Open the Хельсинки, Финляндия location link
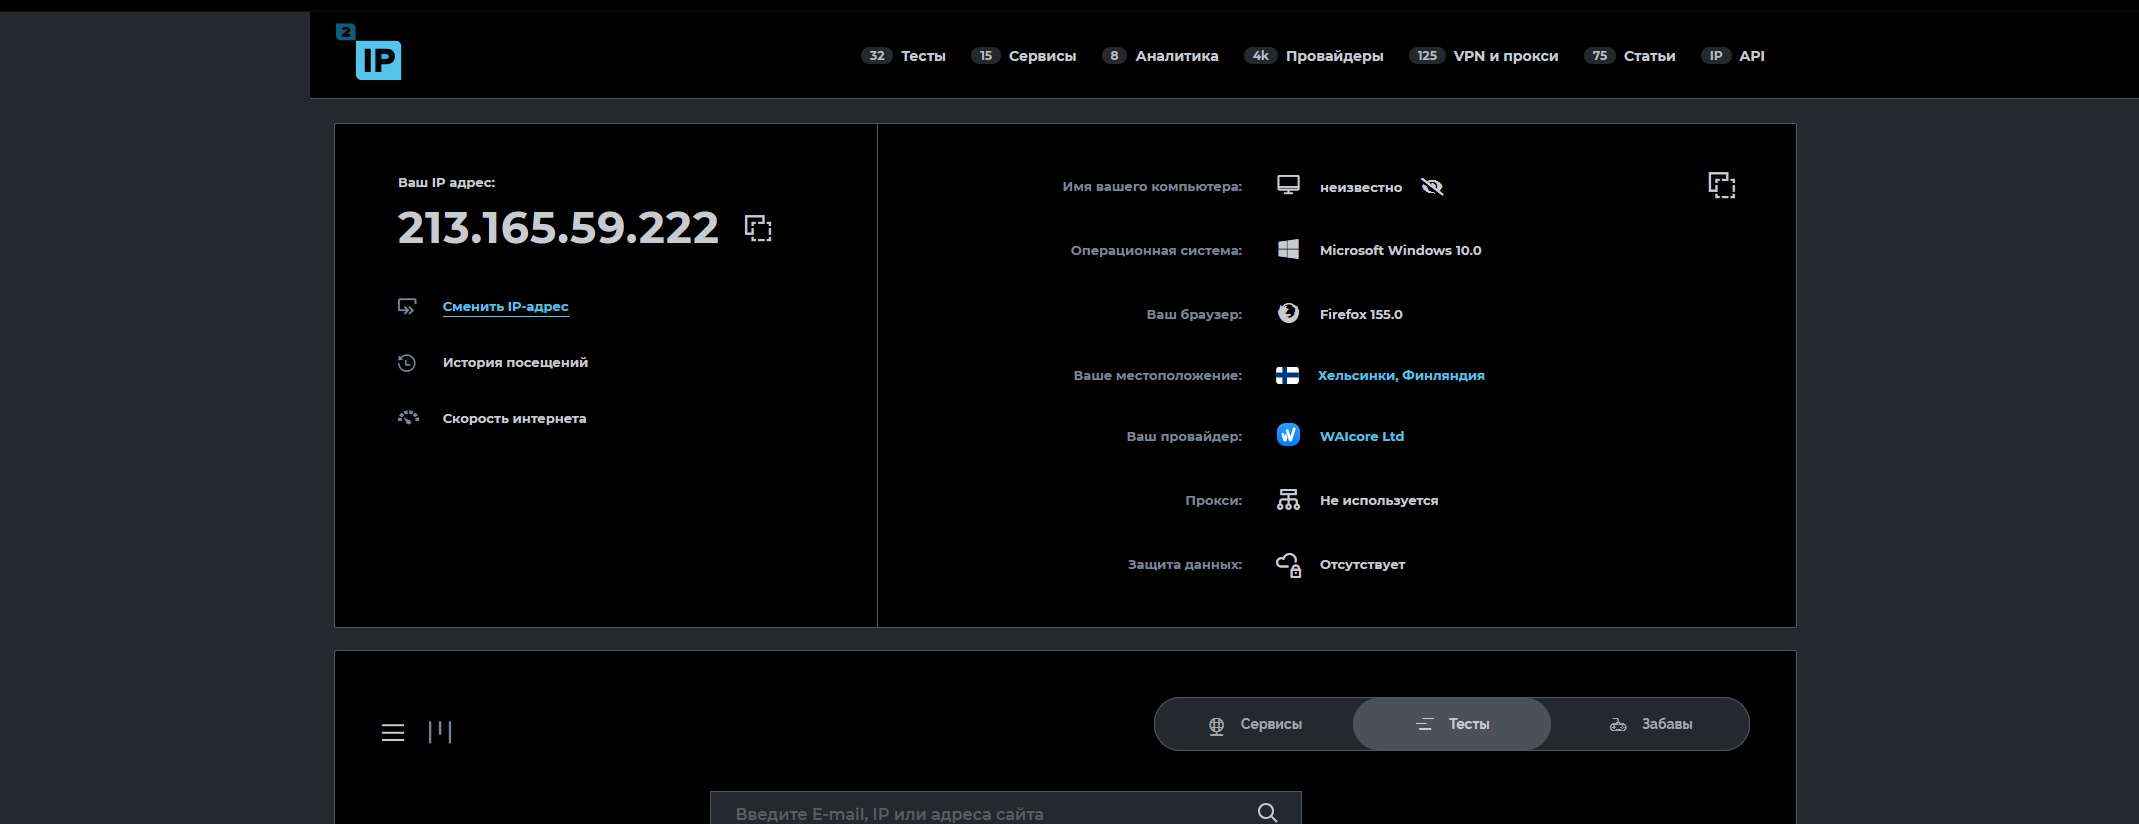Viewport: 2139px width, 824px height. [1401, 376]
